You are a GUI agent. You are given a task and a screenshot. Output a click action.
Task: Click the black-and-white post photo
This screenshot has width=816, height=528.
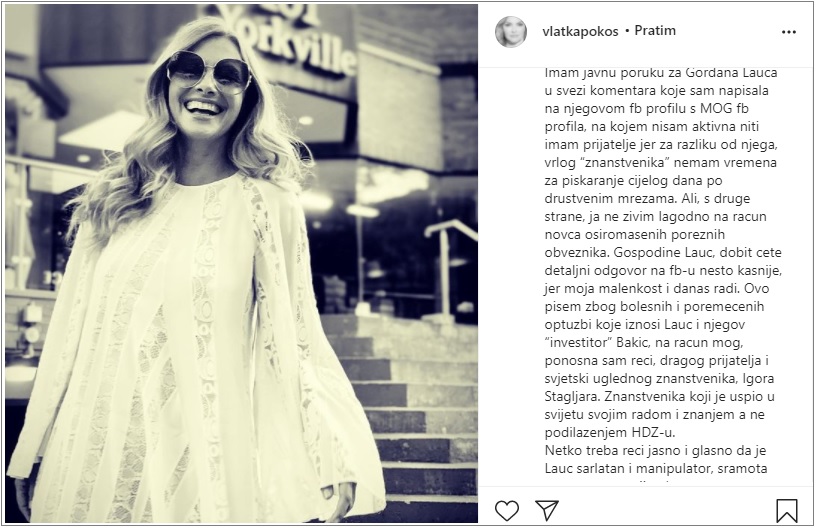[x=241, y=264]
